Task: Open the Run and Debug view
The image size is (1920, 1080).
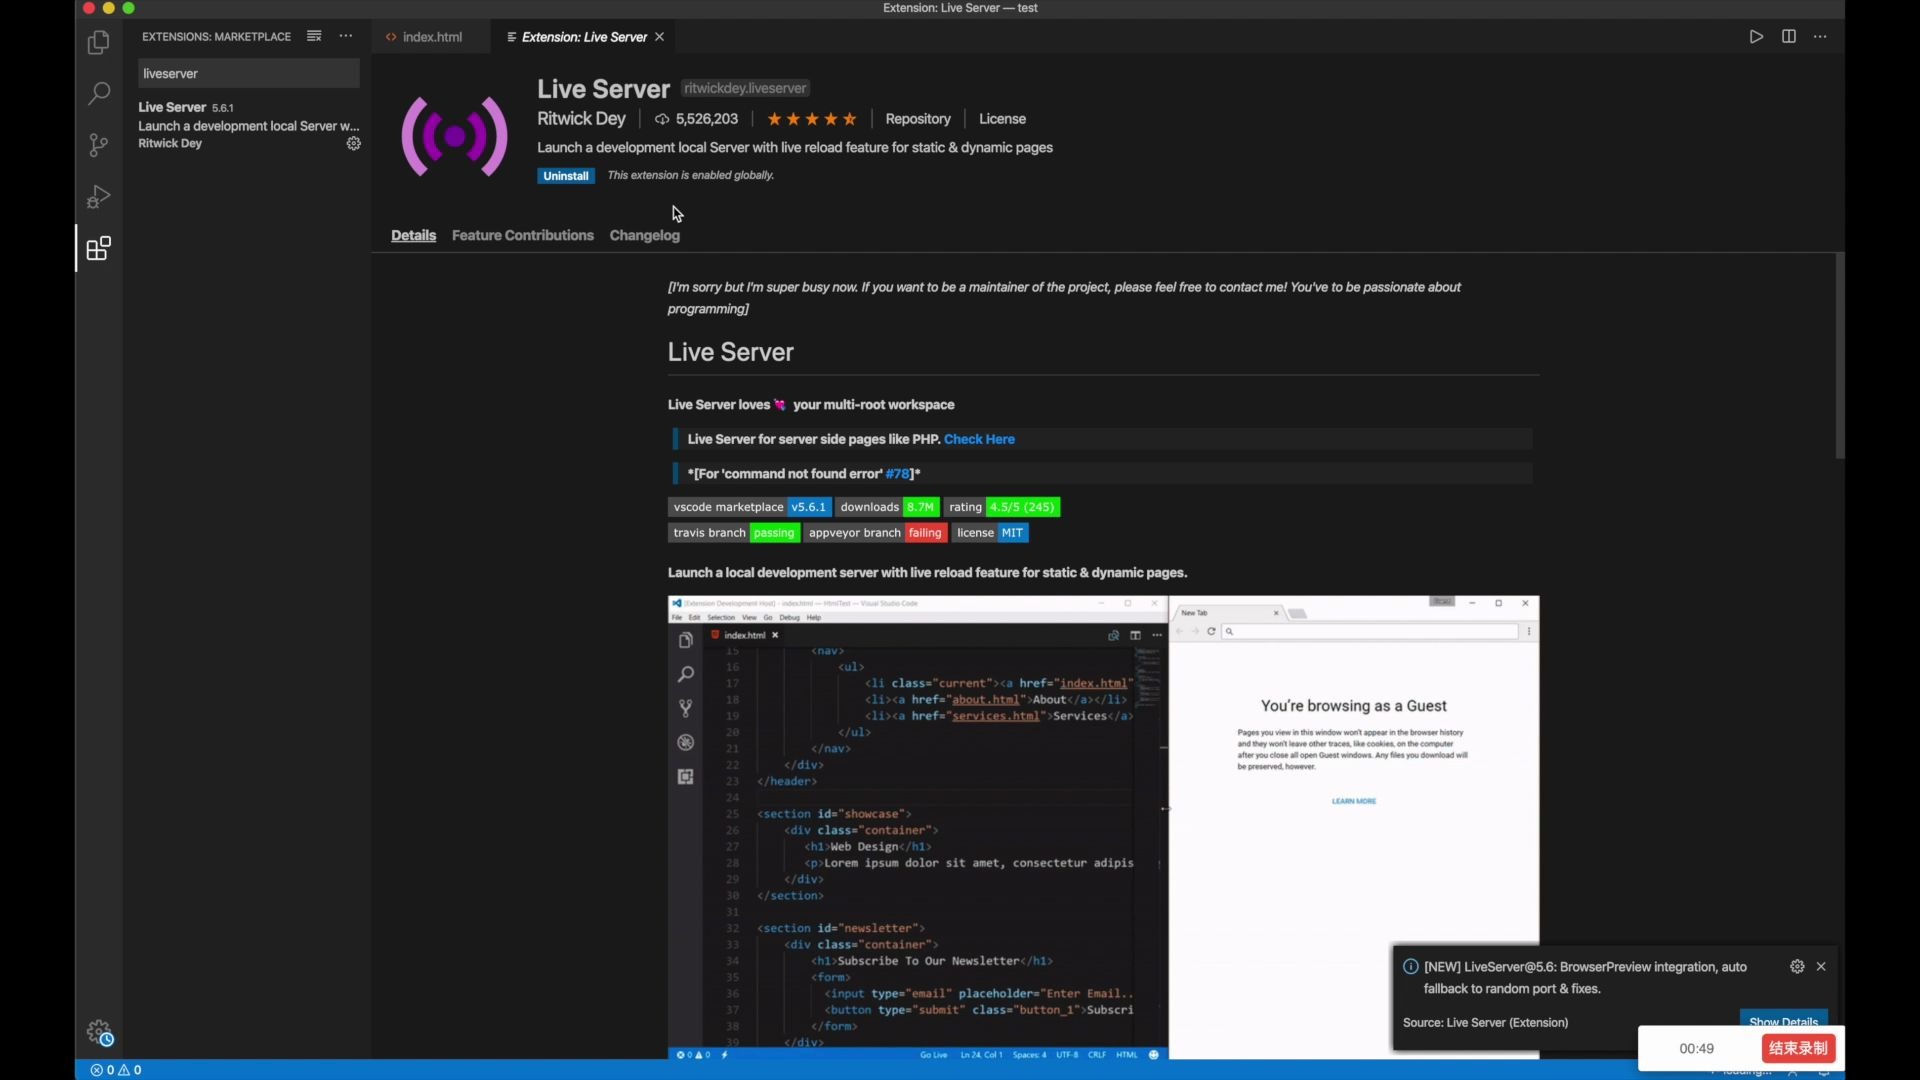Action: point(98,196)
